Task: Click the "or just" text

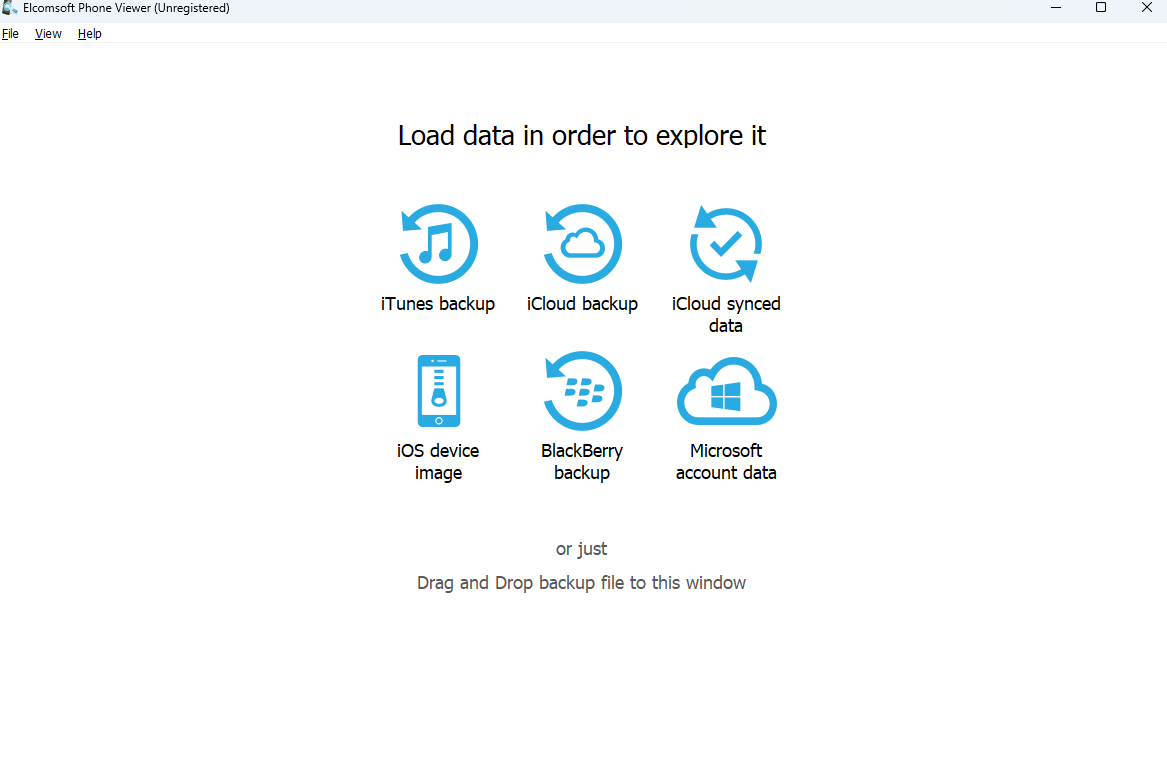Action: pyautogui.click(x=581, y=549)
